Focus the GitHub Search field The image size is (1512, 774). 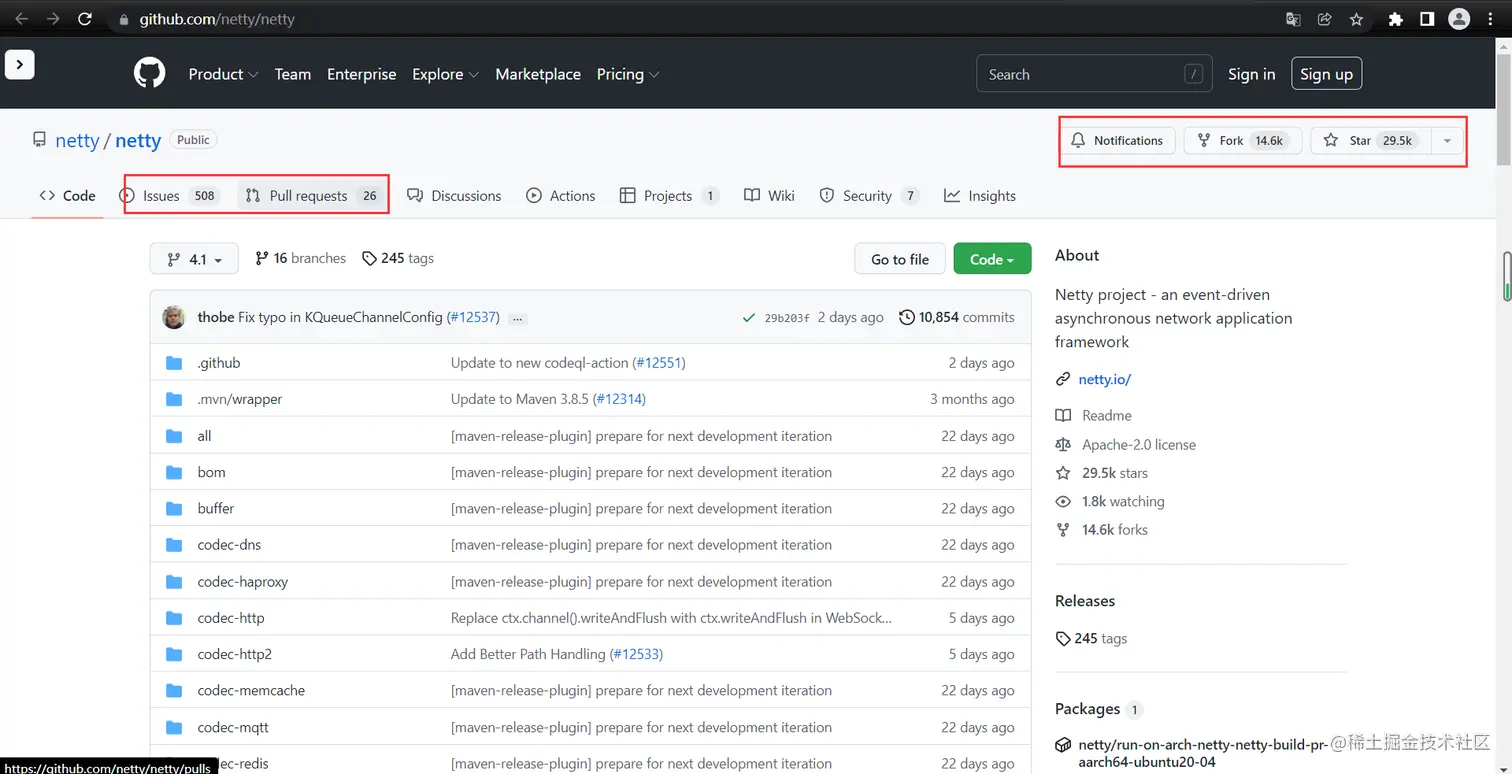(x=1094, y=74)
